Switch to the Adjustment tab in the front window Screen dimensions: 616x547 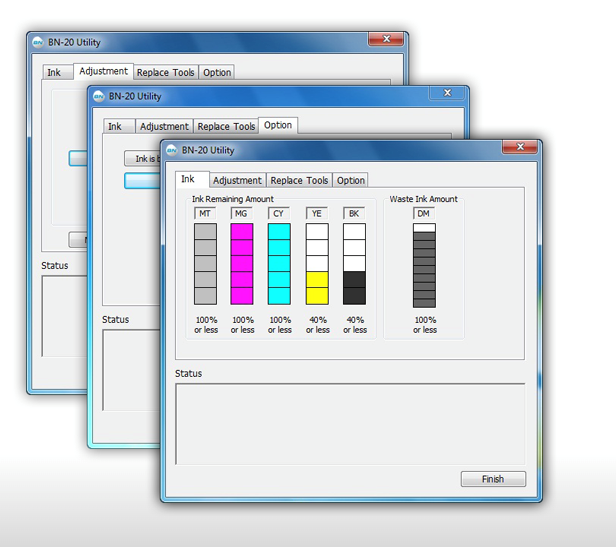(x=237, y=181)
